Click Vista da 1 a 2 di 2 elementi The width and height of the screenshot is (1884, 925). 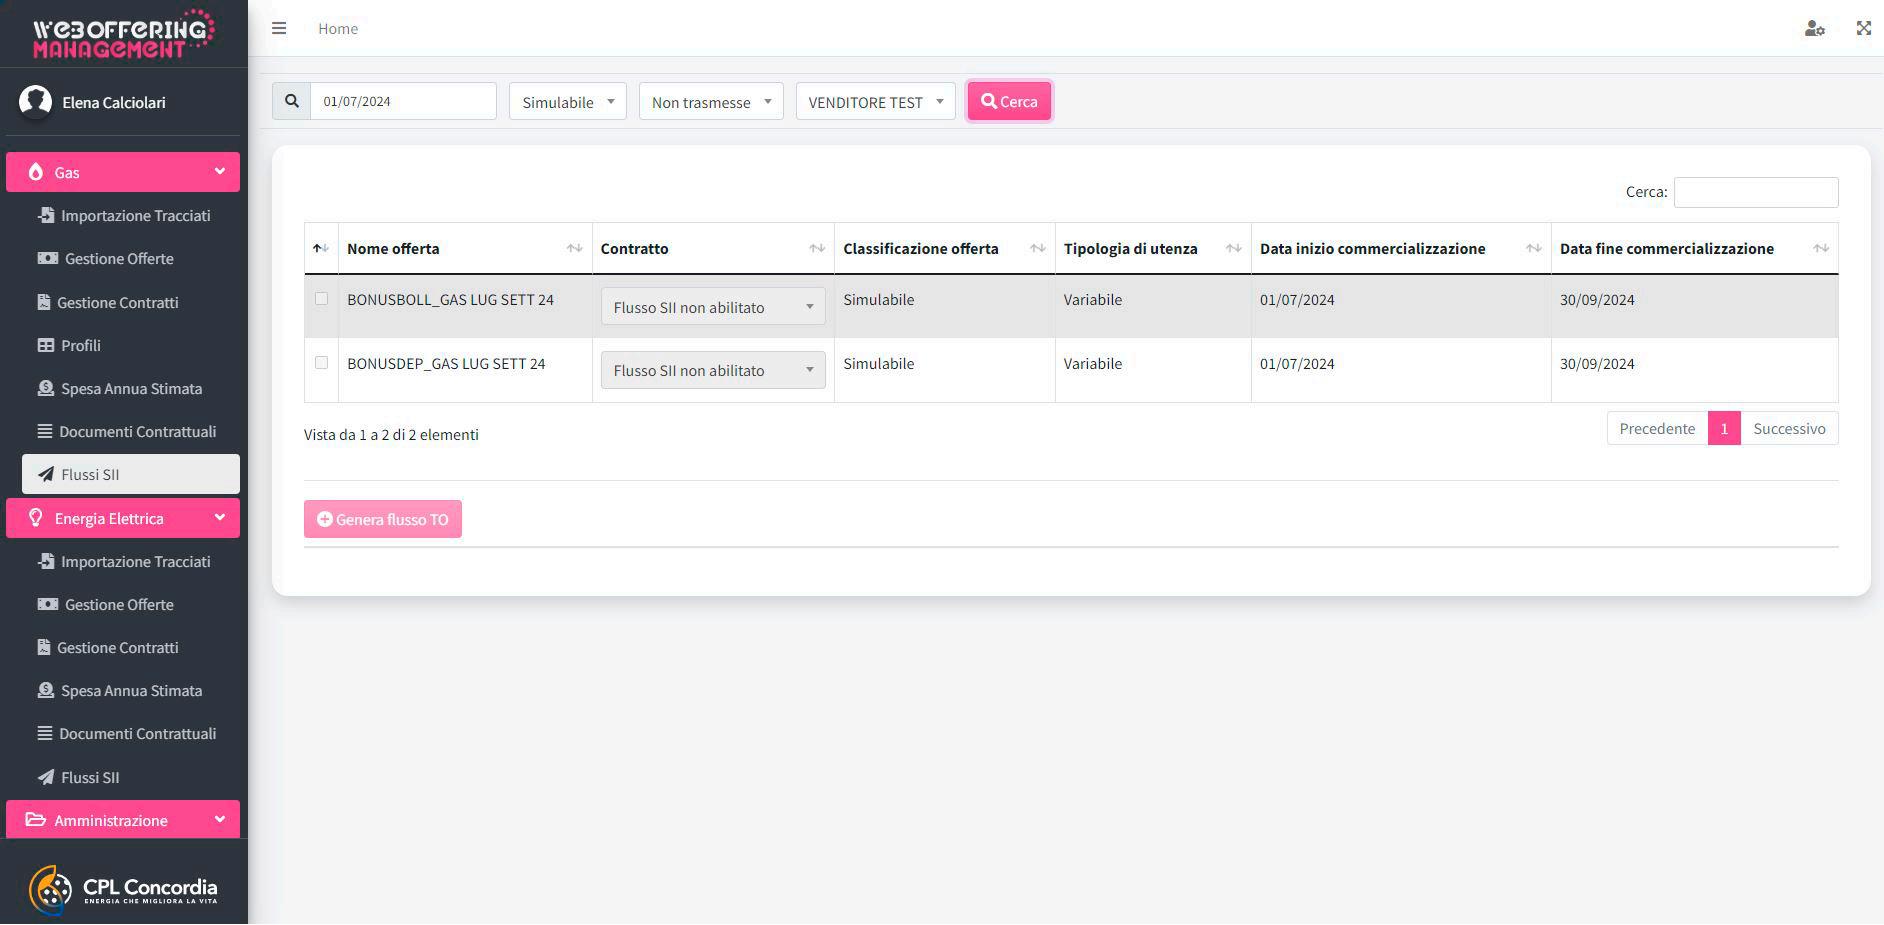[x=391, y=434]
